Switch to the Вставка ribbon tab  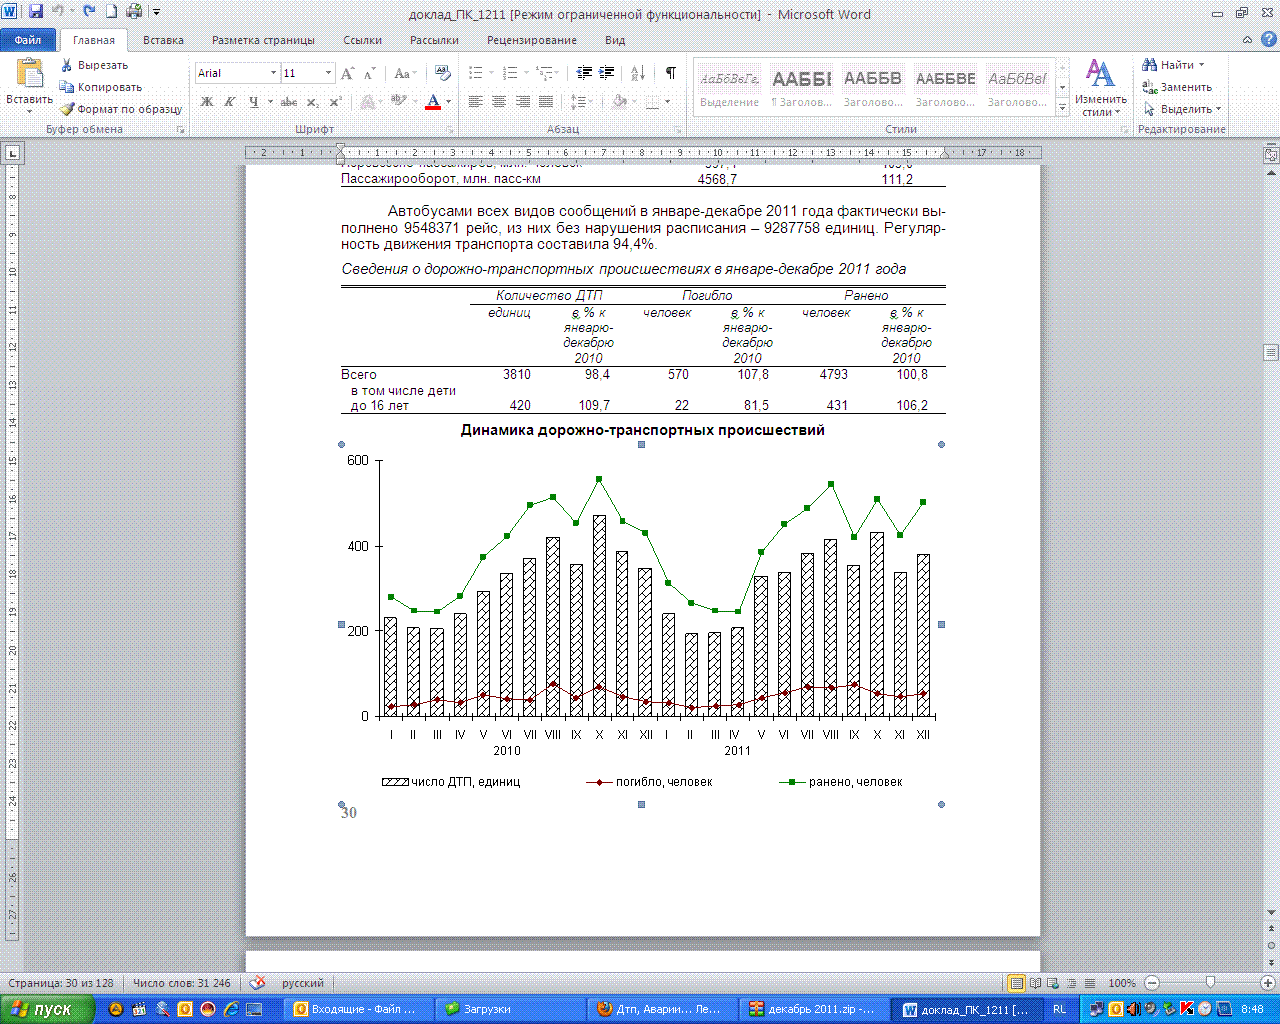click(163, 40)
